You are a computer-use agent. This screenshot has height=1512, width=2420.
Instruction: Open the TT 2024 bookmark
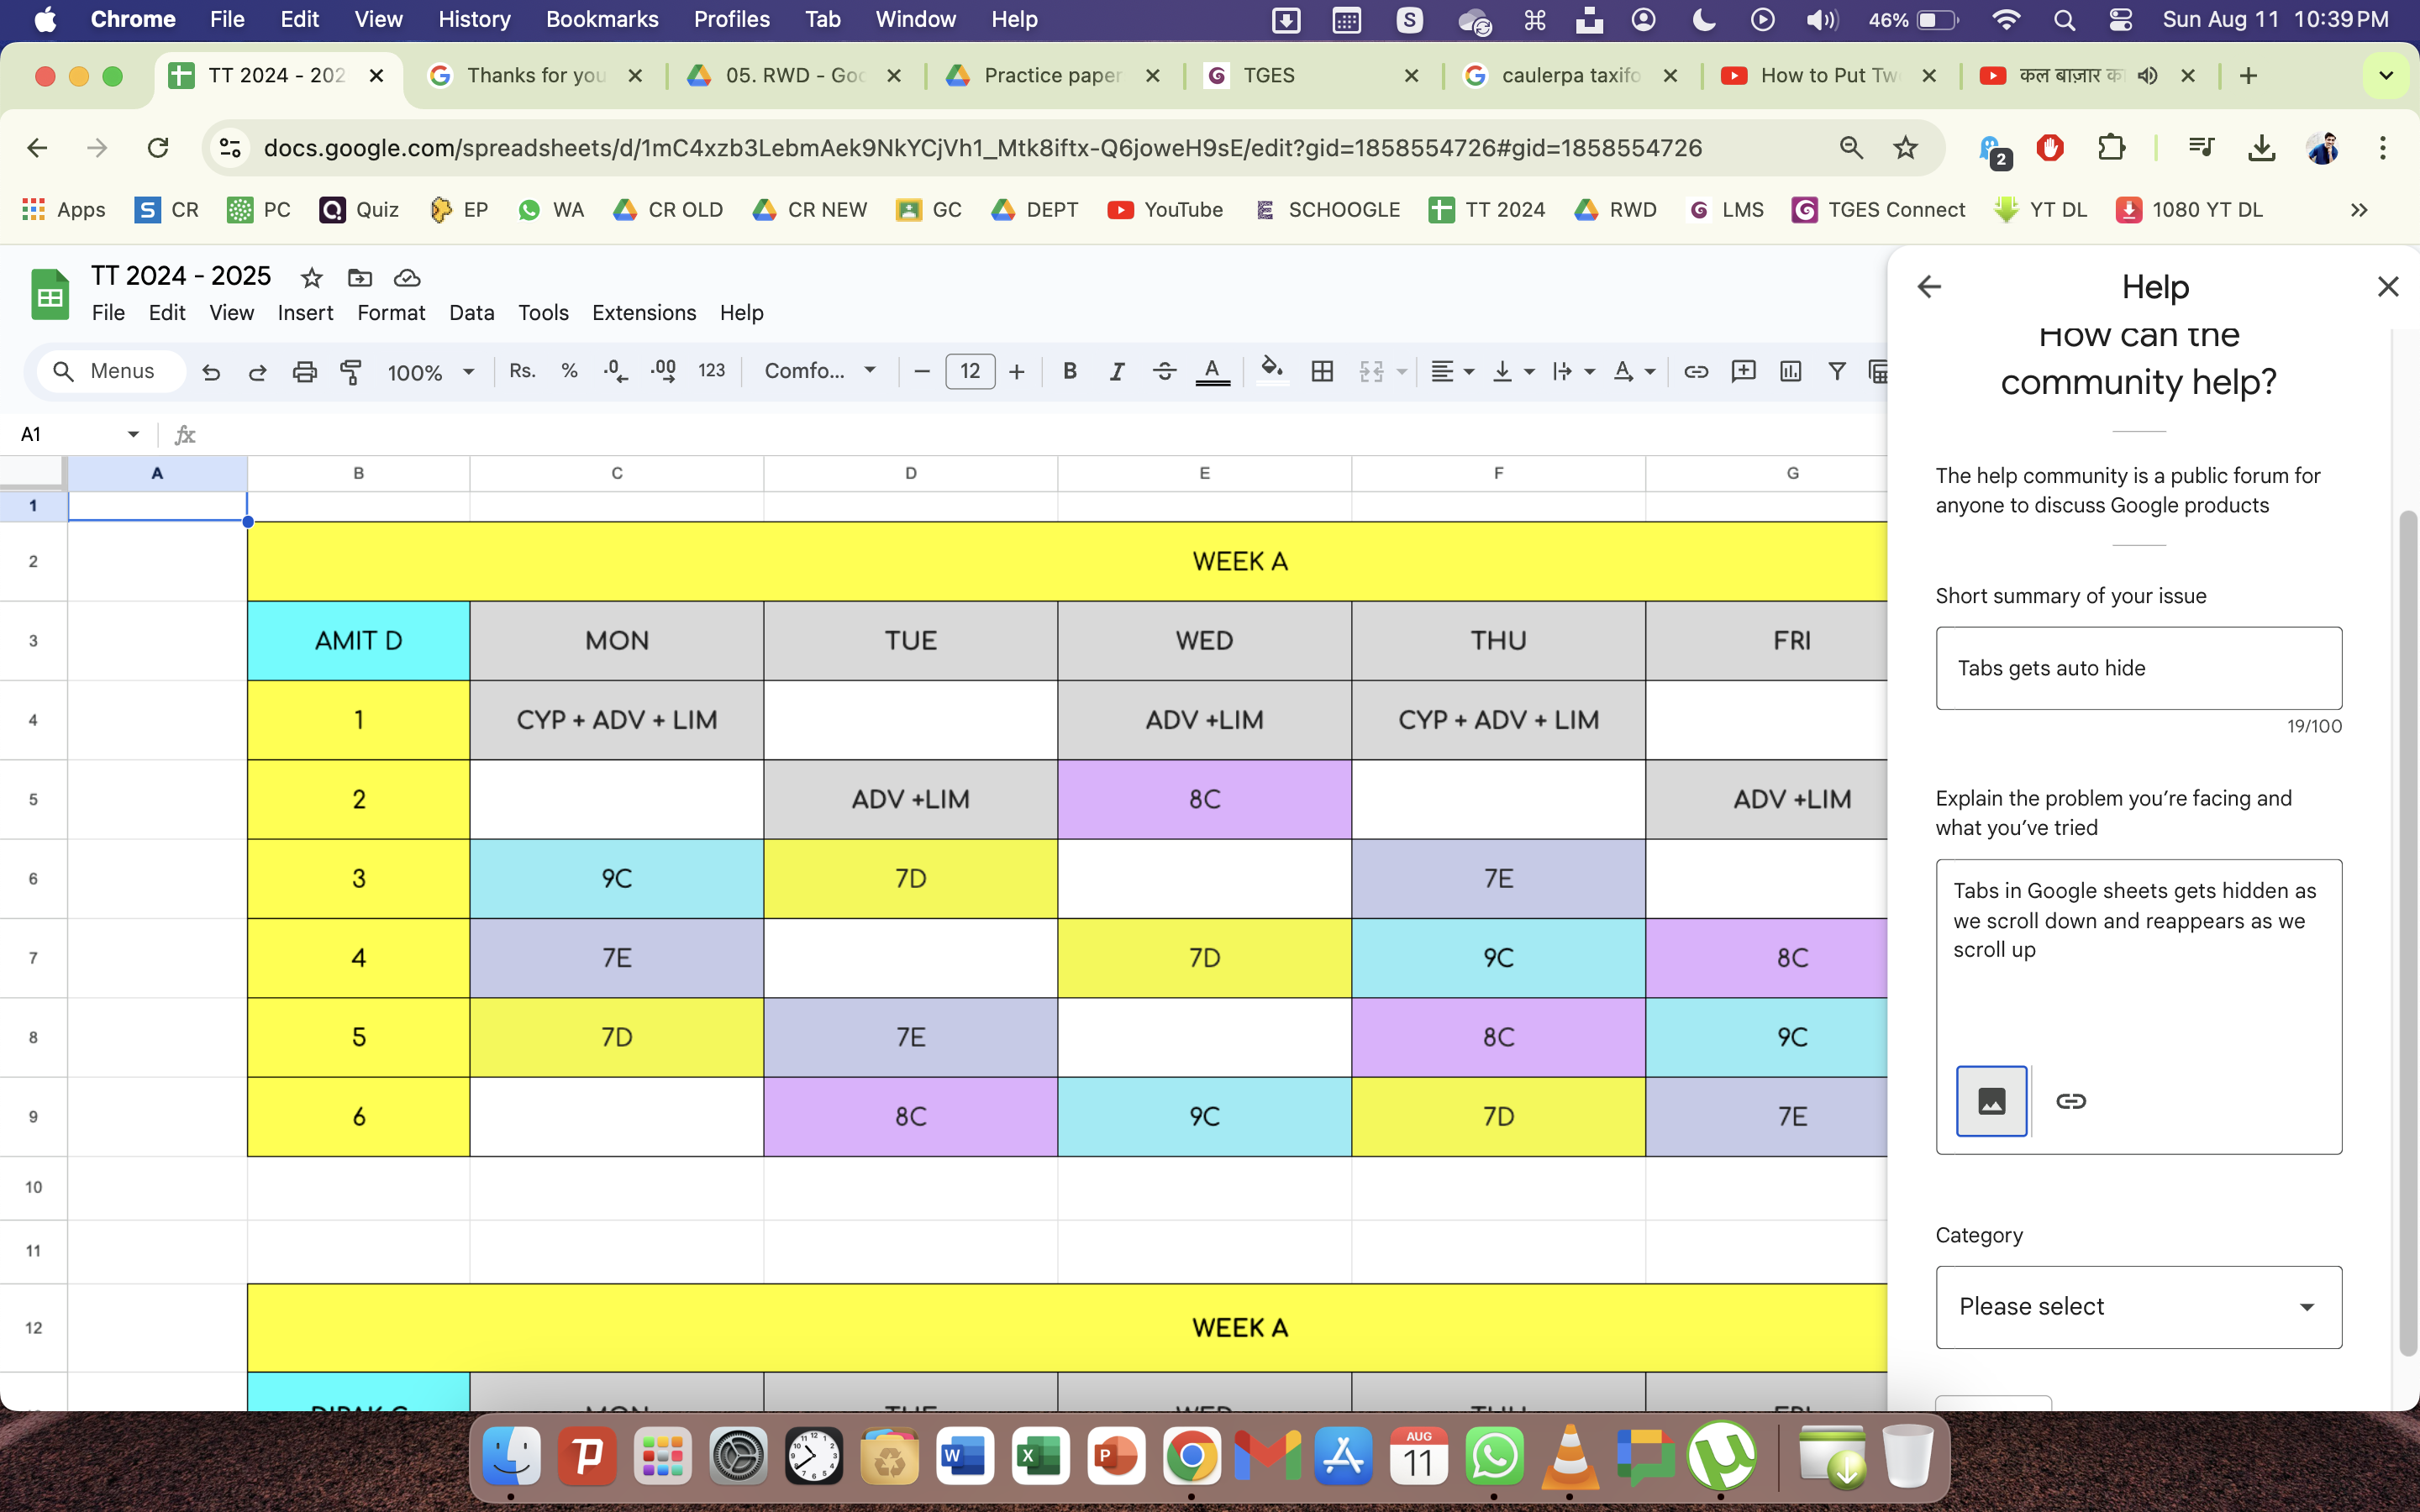point(1487,210)
